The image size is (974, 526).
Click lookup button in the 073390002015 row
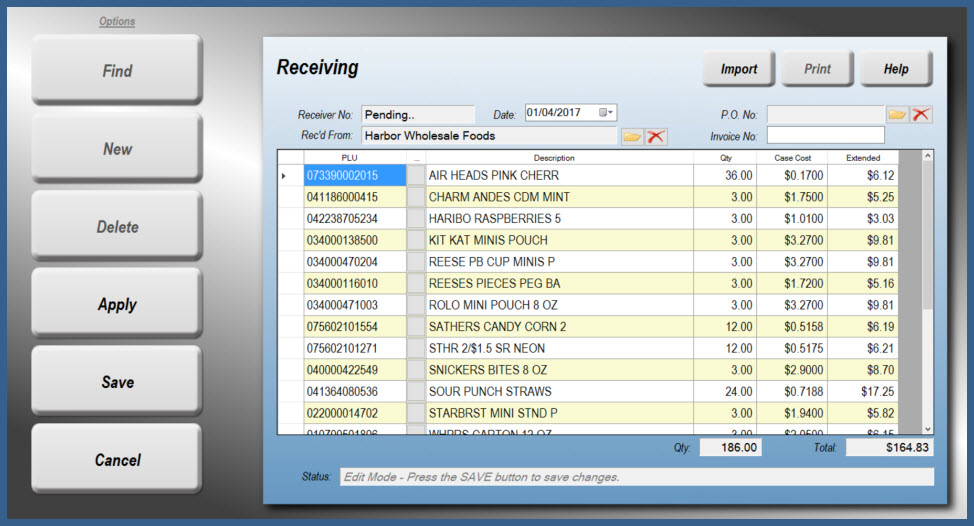tap(416, 175)
